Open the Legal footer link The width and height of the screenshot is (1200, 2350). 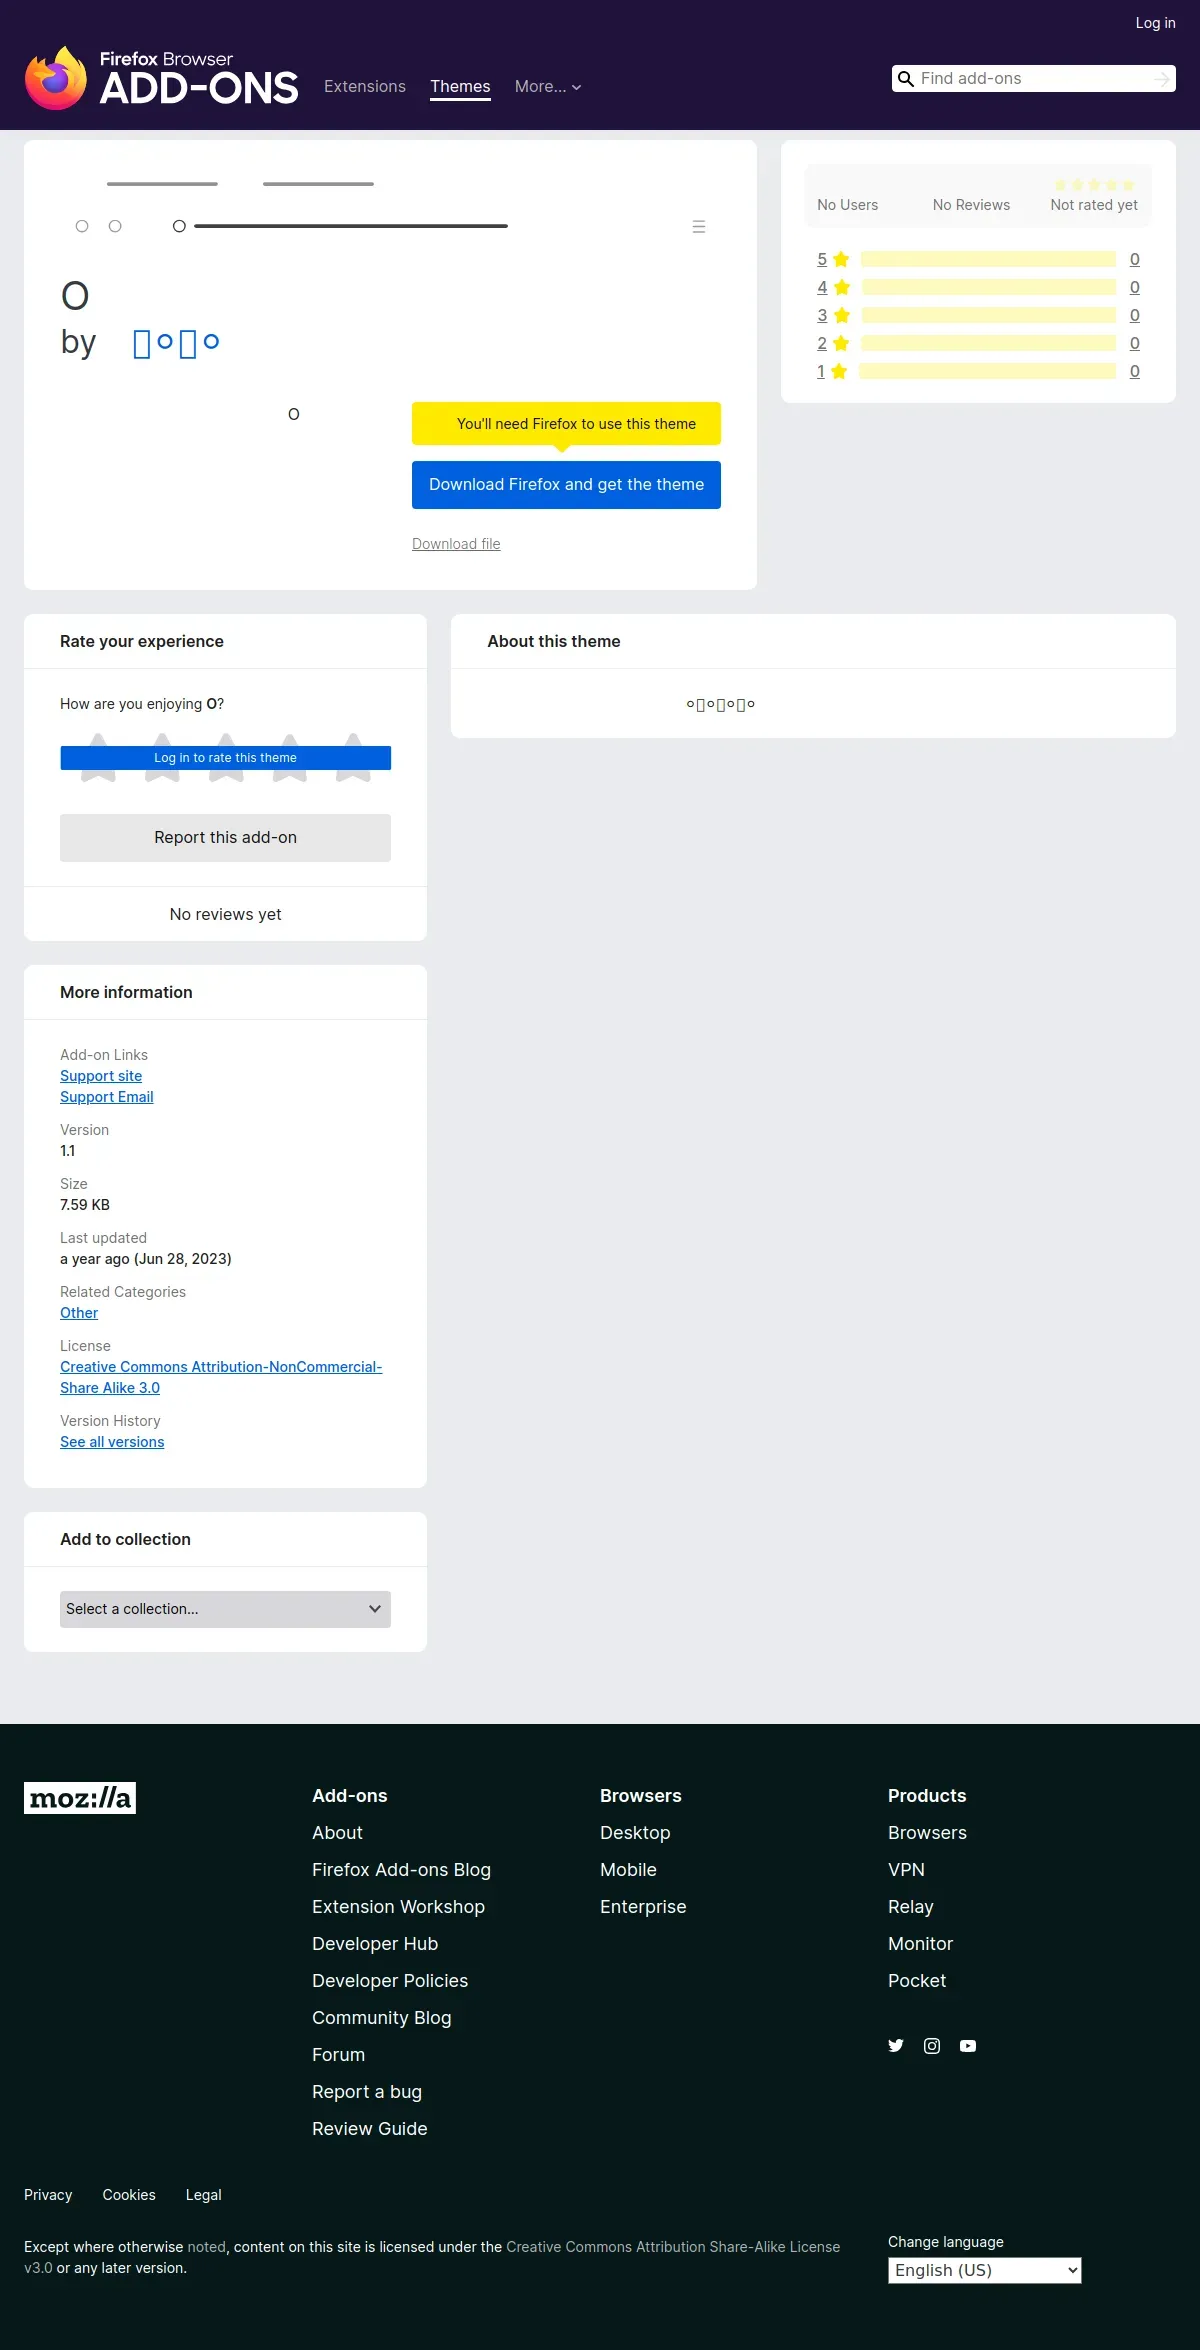click(203, 2195)
